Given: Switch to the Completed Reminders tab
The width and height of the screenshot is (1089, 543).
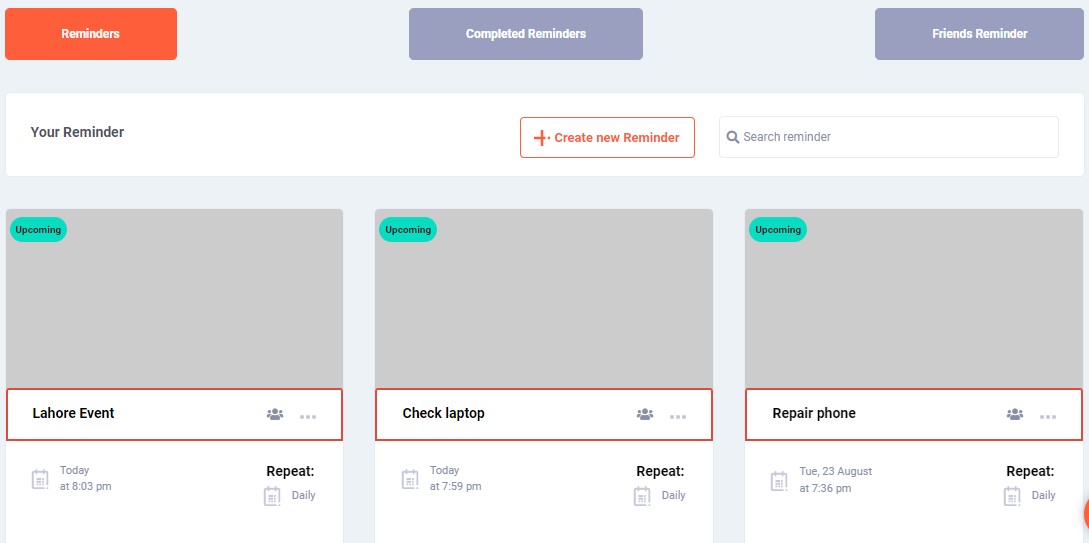Looking at the screenshot, I should [525, 34].
